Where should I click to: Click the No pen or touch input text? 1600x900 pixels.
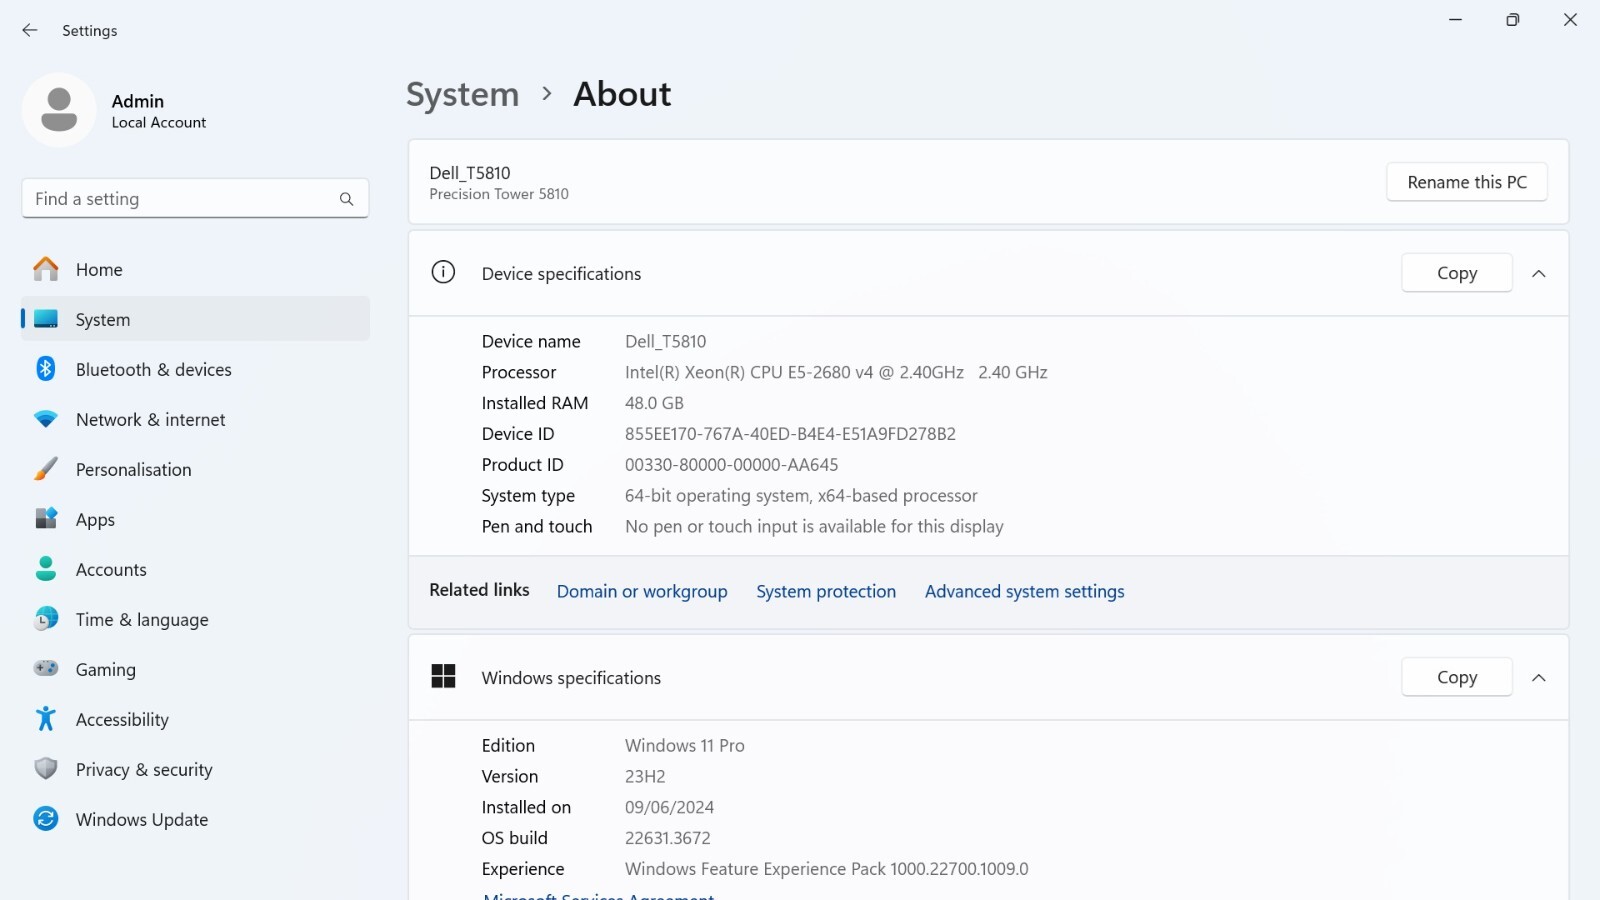[814, 527]
